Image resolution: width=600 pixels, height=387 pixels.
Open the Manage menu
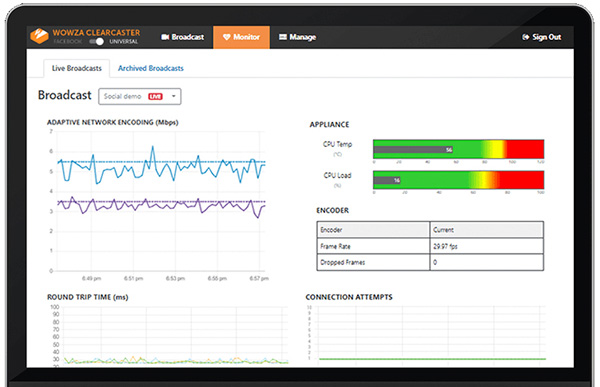tap(297, 37)
